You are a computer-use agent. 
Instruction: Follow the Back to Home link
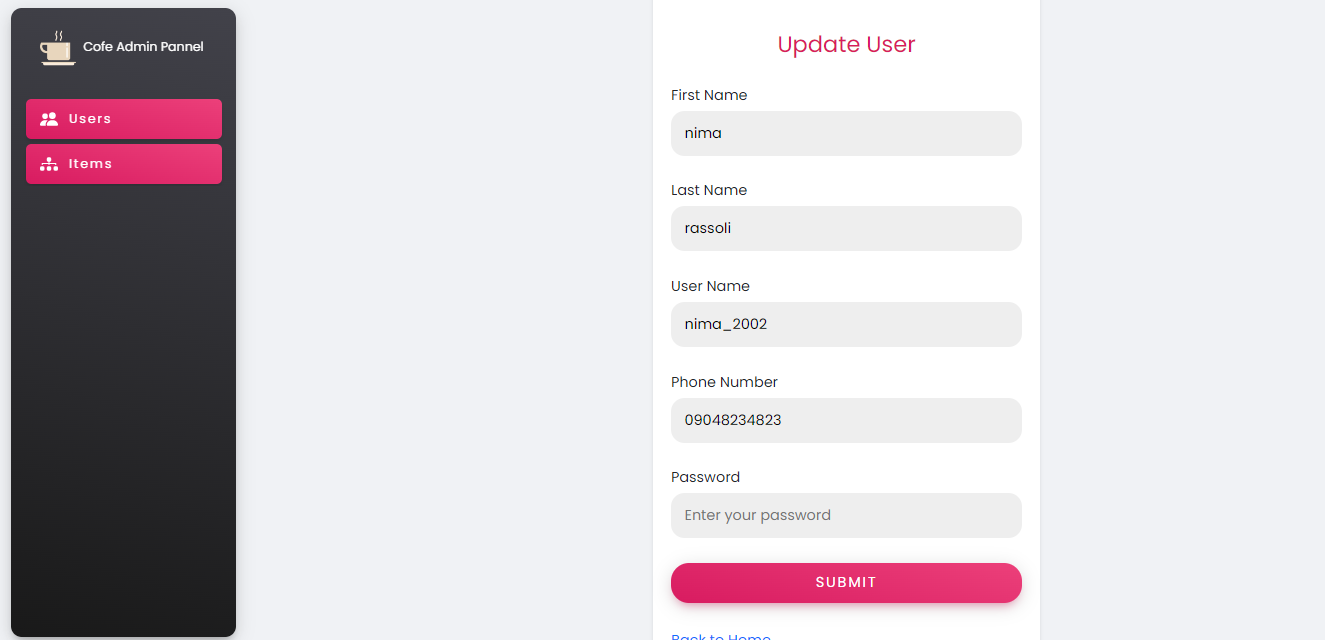click(x=721, y=635)
